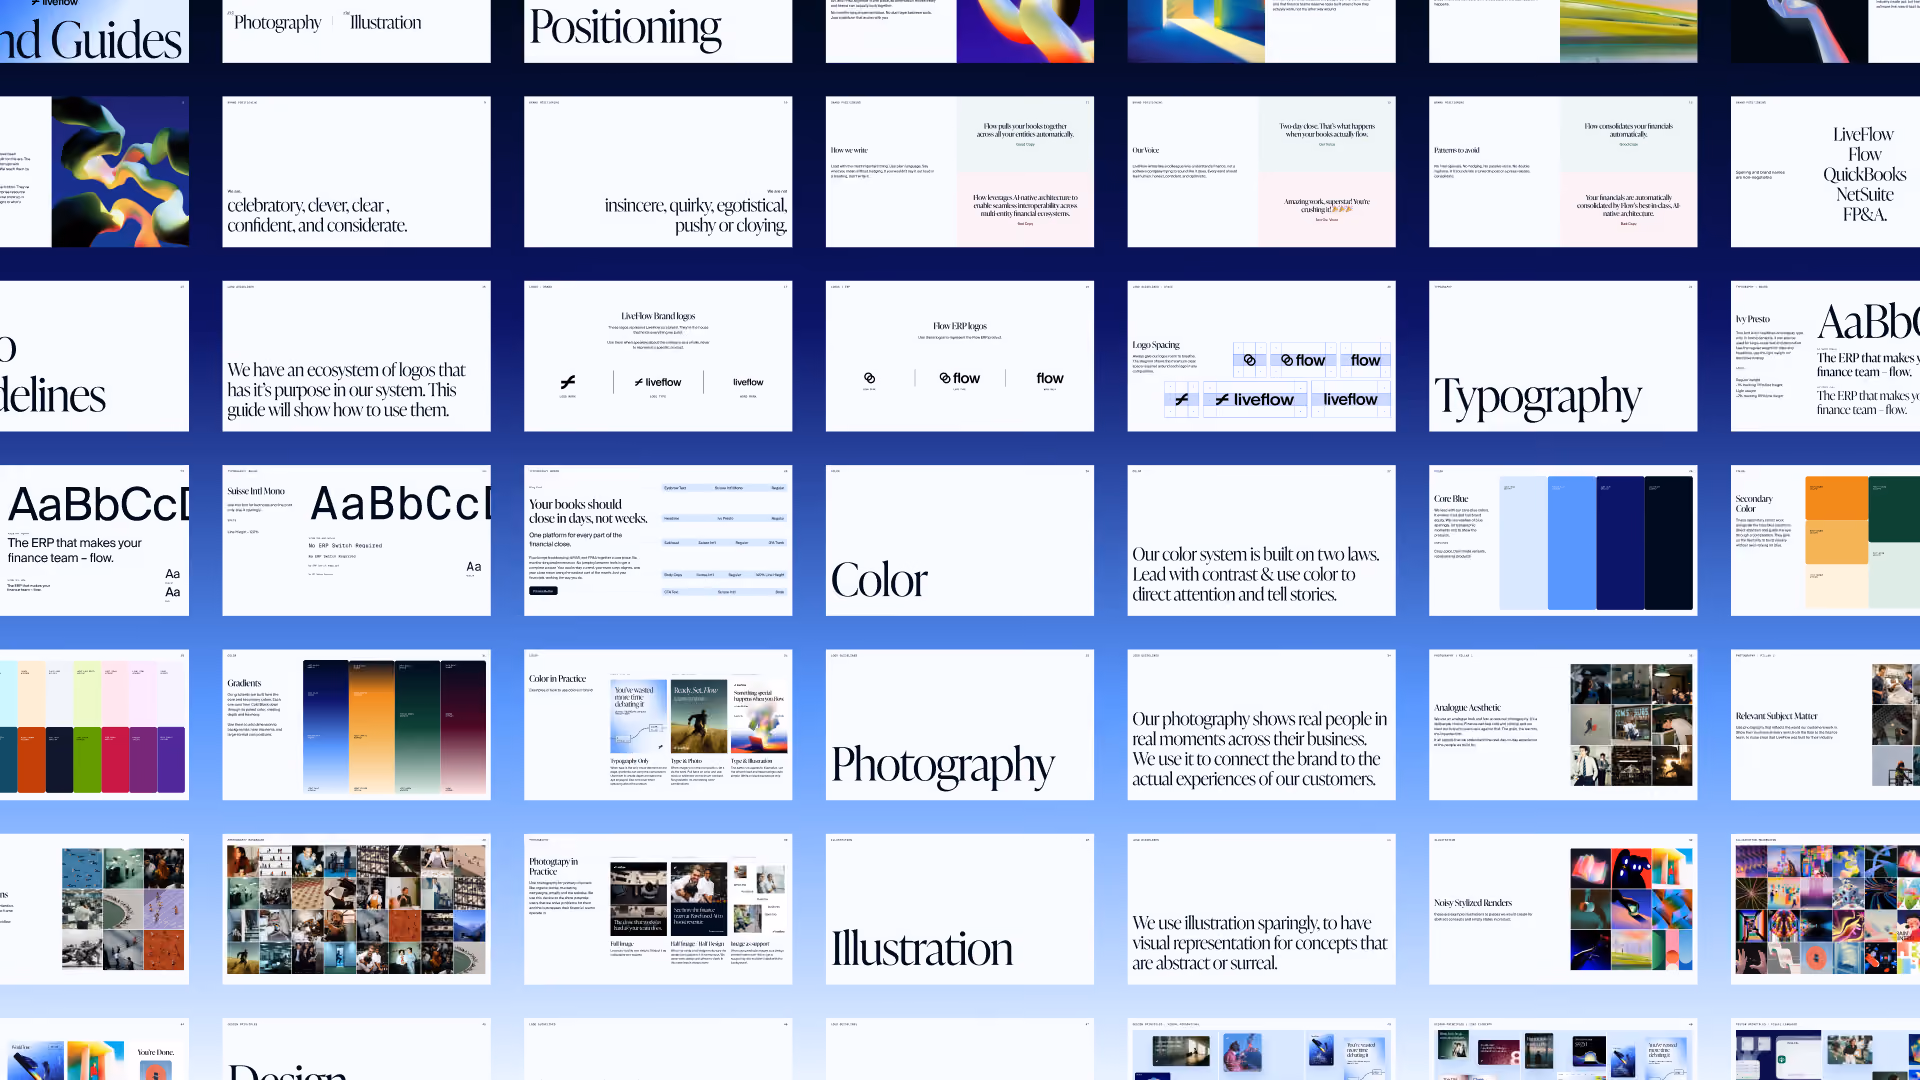Pick the green gradient strip in Gradients slide
This screenshot has height=1080, width=1920.
(x=417, y=727)
